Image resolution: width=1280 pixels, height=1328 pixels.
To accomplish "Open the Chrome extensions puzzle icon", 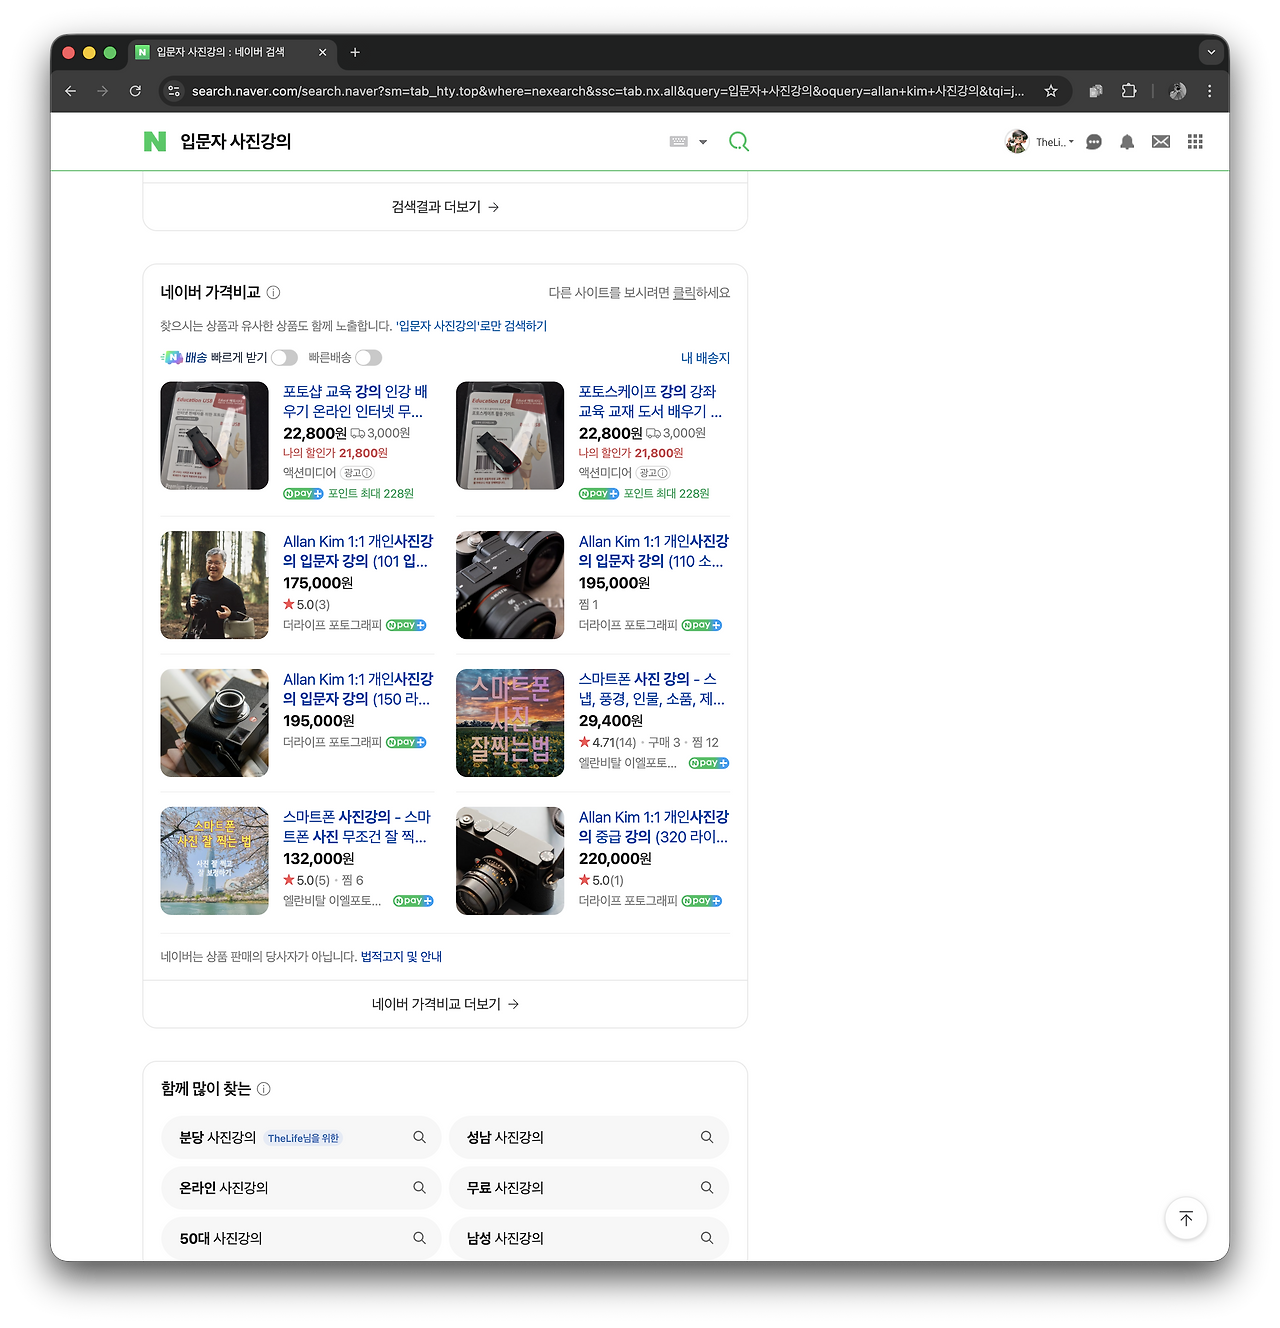I will tap(1129, 91).
